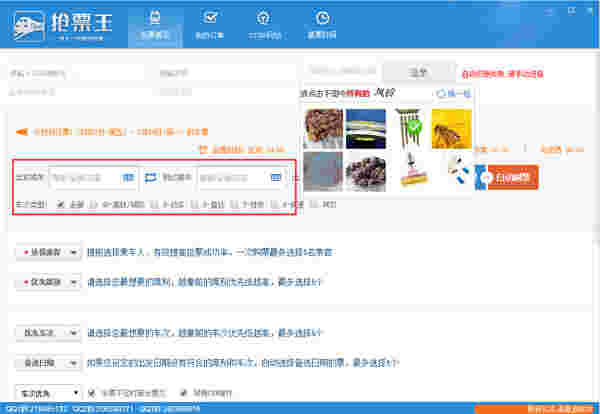The image size is (600, 414).
Task: Open the first tab with train icon
Action: pos(155,25)
